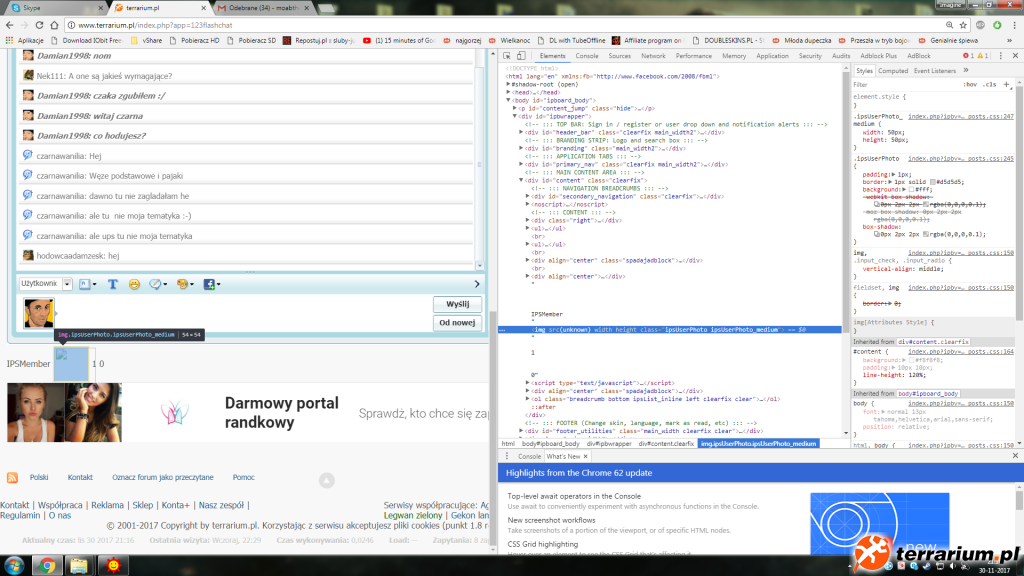Open posts.css:247 source link
1024x576 pixels.
pyautogui.click(x=961, y=116)
